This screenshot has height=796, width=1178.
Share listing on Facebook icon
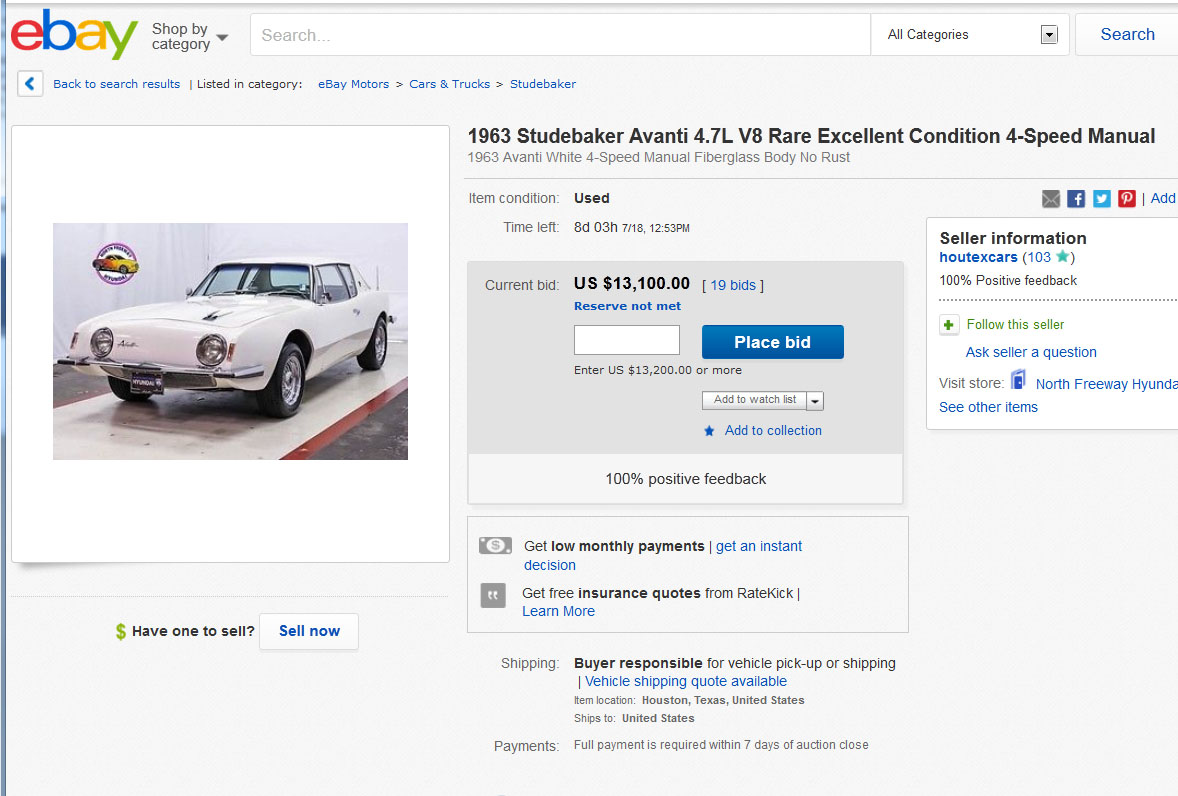point(1076,199)
